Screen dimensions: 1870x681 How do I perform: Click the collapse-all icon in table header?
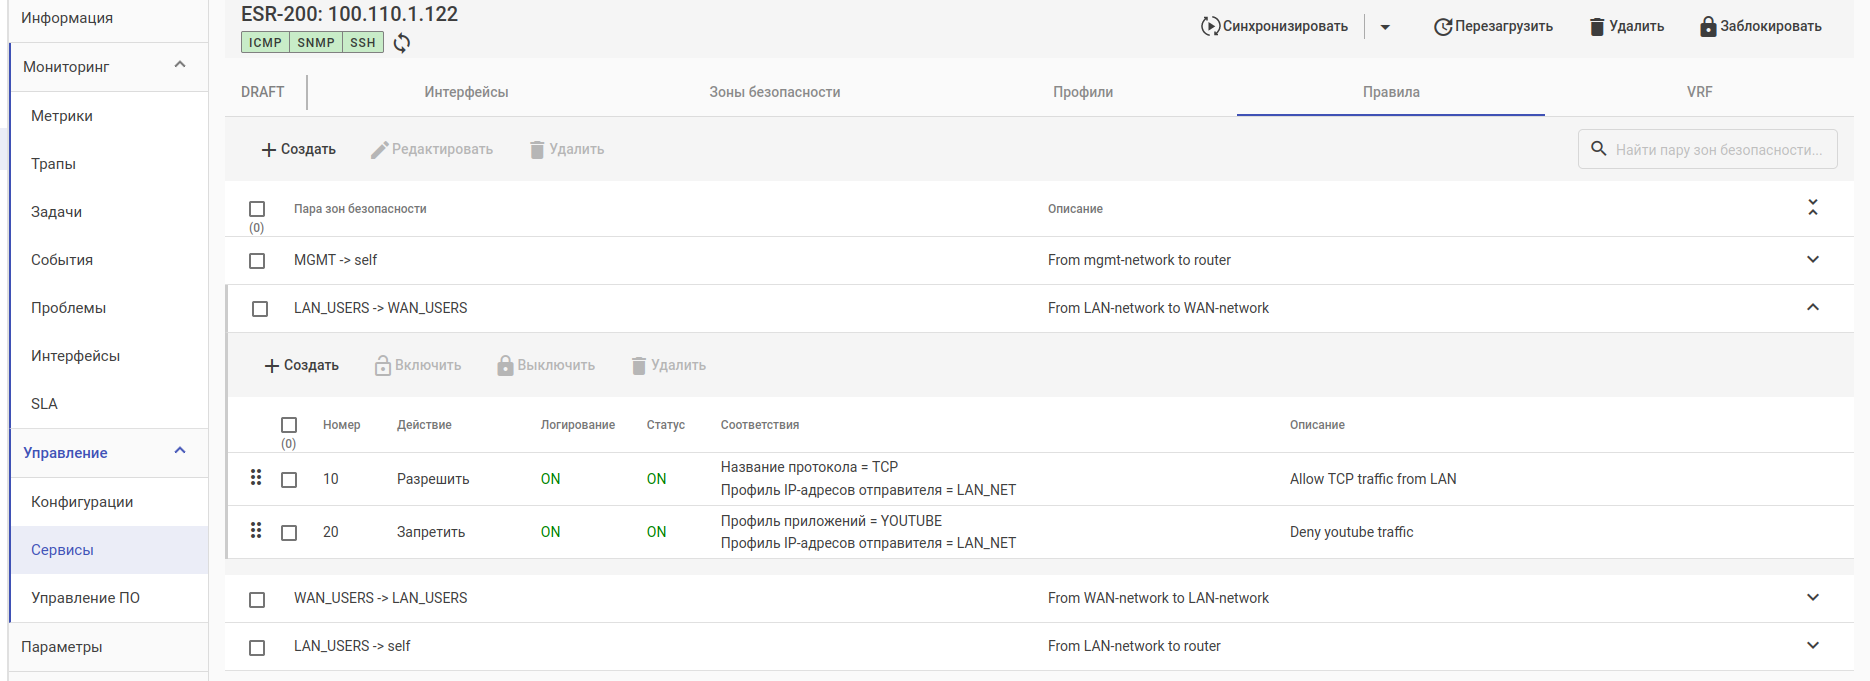tap(1813, 208)
